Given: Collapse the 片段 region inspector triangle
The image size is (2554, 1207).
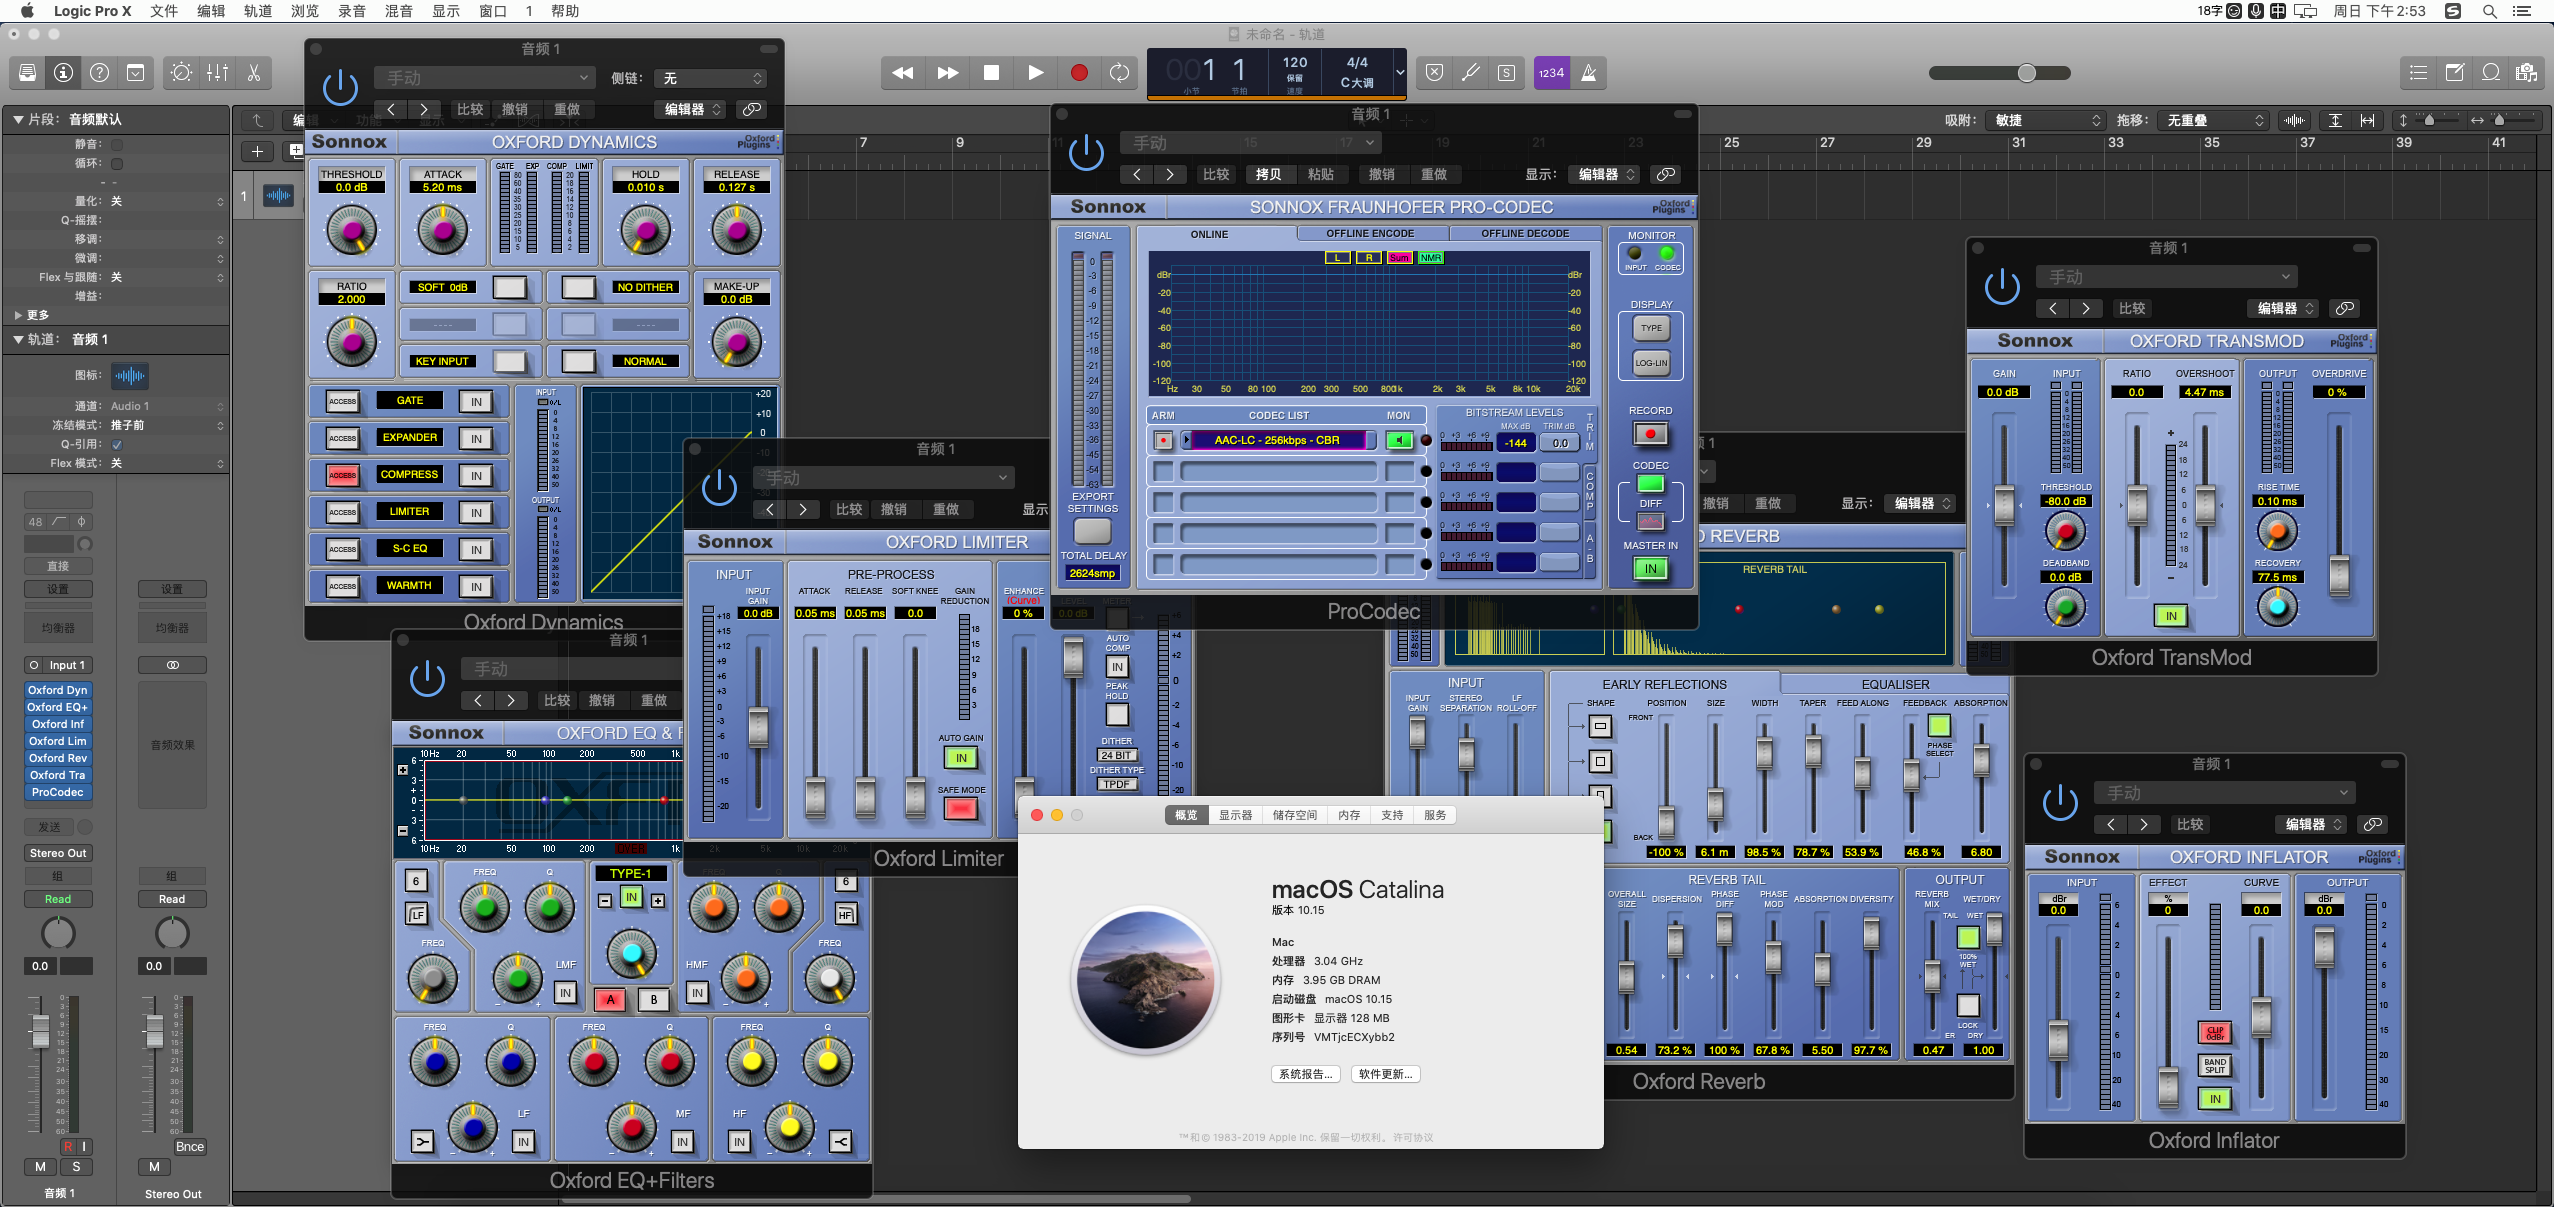Looking at the screenshot, I should [x=18, y=119].
